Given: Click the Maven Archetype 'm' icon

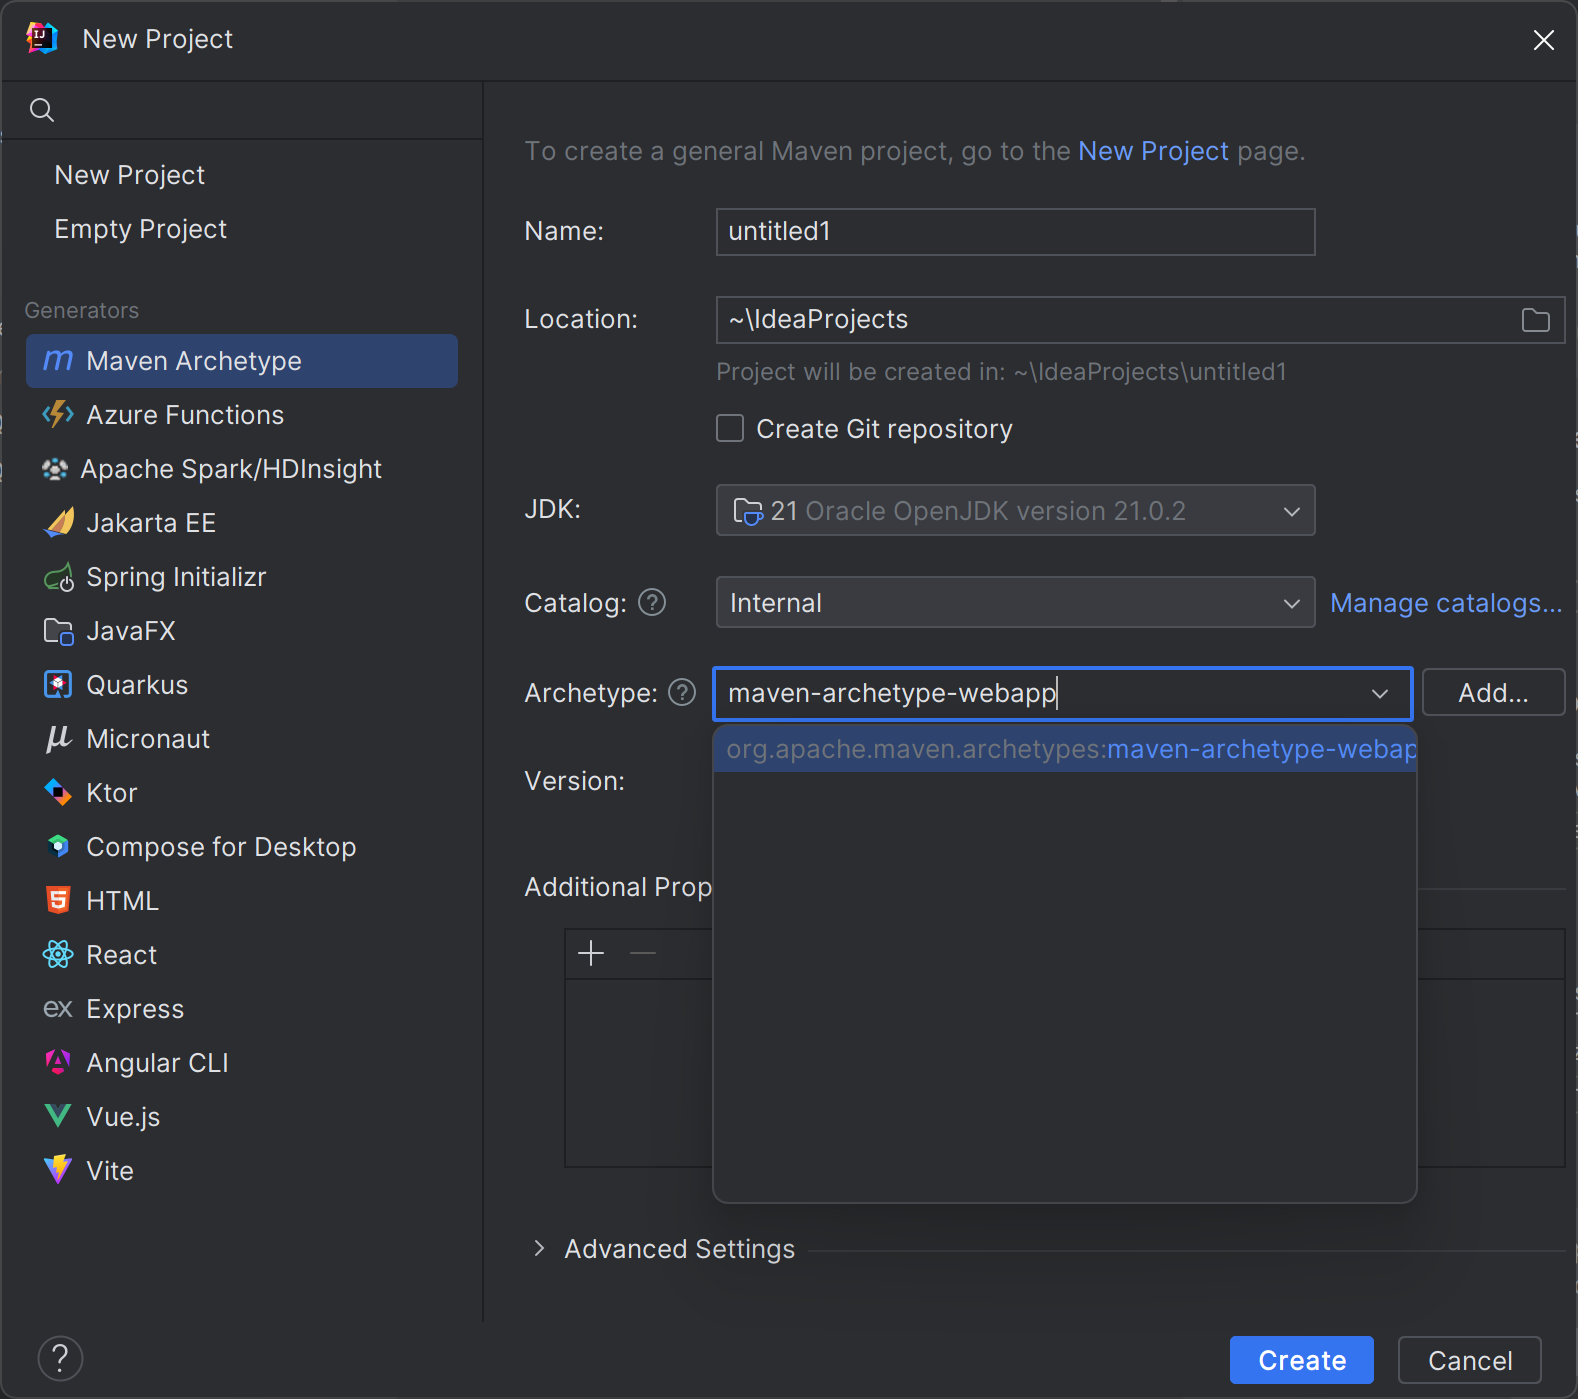Looking at the screenshot, I should 58,360.
